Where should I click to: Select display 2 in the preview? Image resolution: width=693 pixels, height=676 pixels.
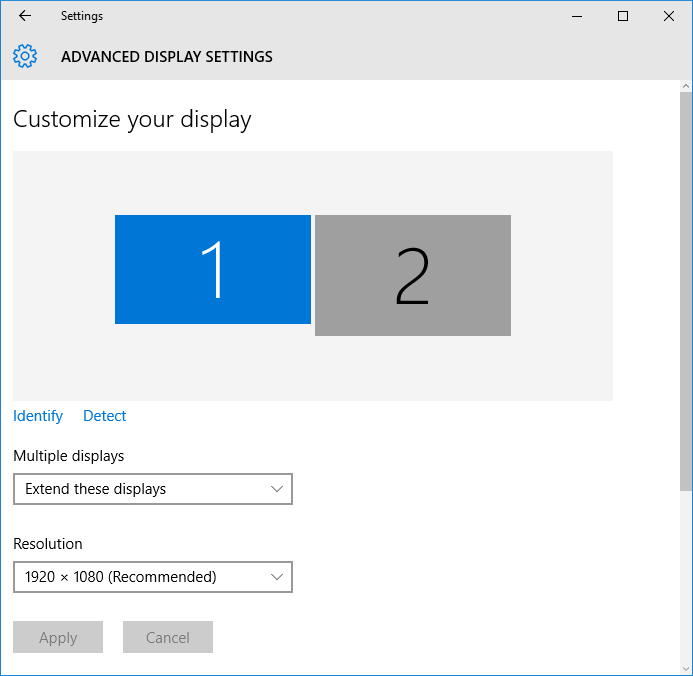point(412,275)
